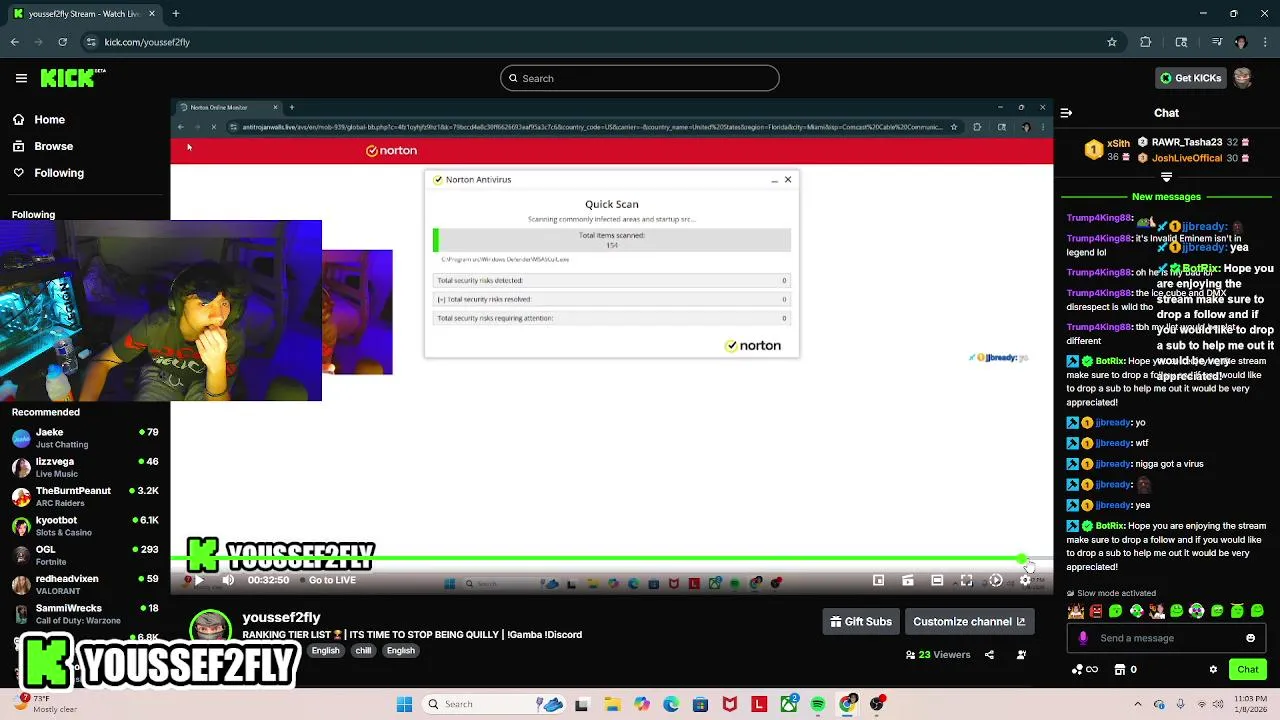Viewport: 1280px width, 720px height.
Task: Open the profile avatar menu on Kick
Action: 1243,78
